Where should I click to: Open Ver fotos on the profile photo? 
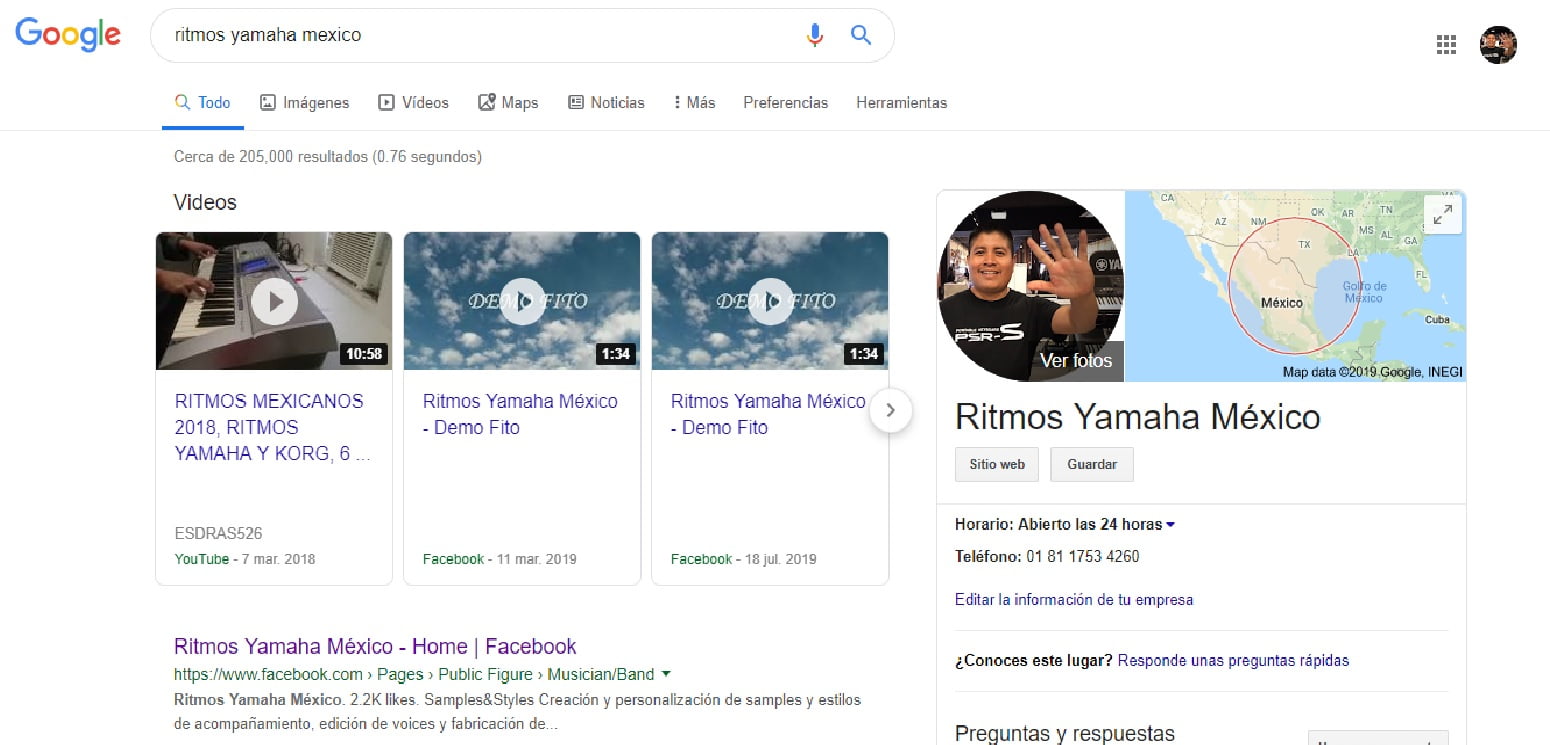[x=1076, y=361]
